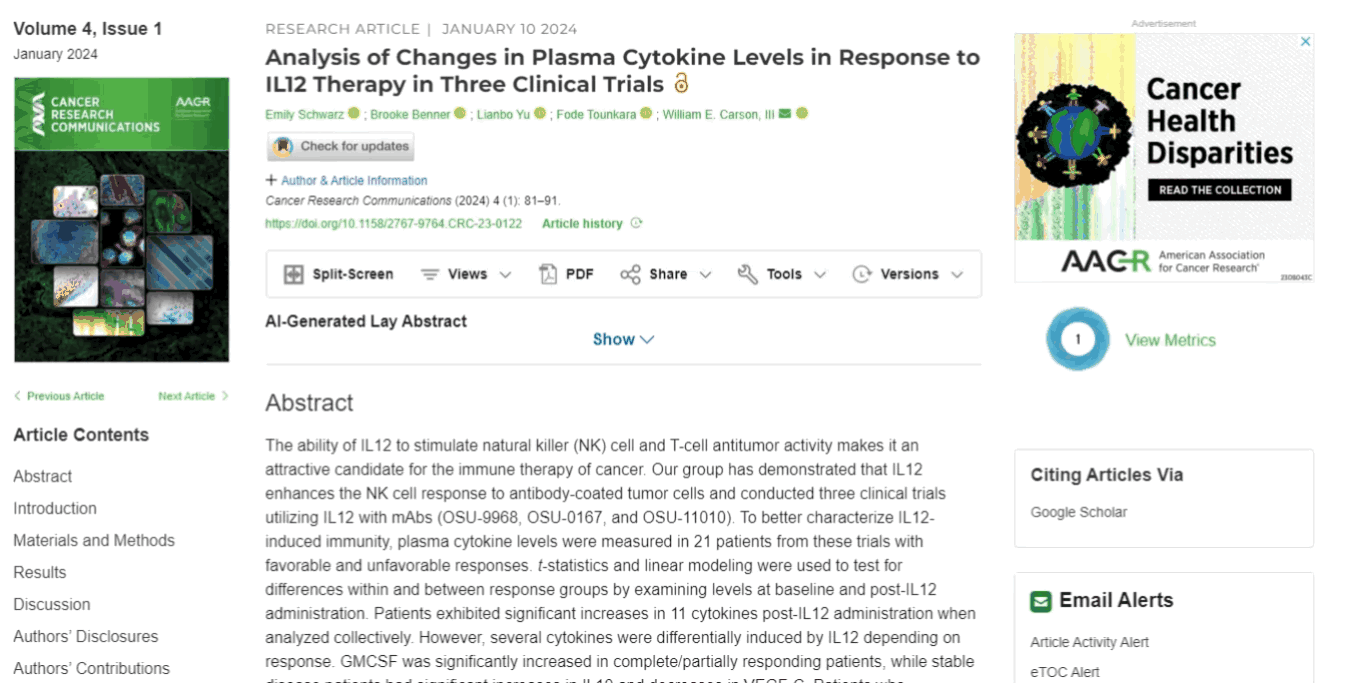Click the Split-Screen icon
Viewport: 1364px width, 683px height.
(x=293, y=274)
